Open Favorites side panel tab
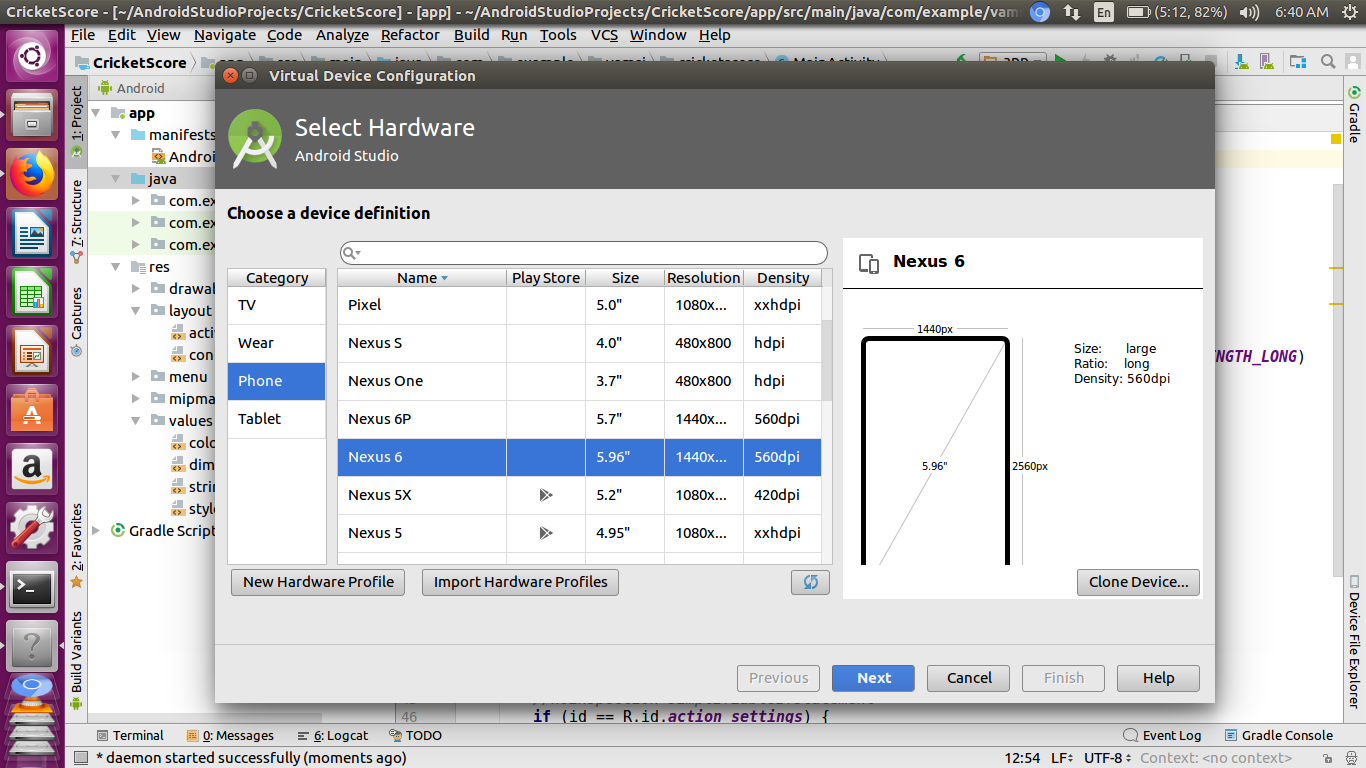The width and height of the screenshot is (1366, 768). click(x=77, y=545)
